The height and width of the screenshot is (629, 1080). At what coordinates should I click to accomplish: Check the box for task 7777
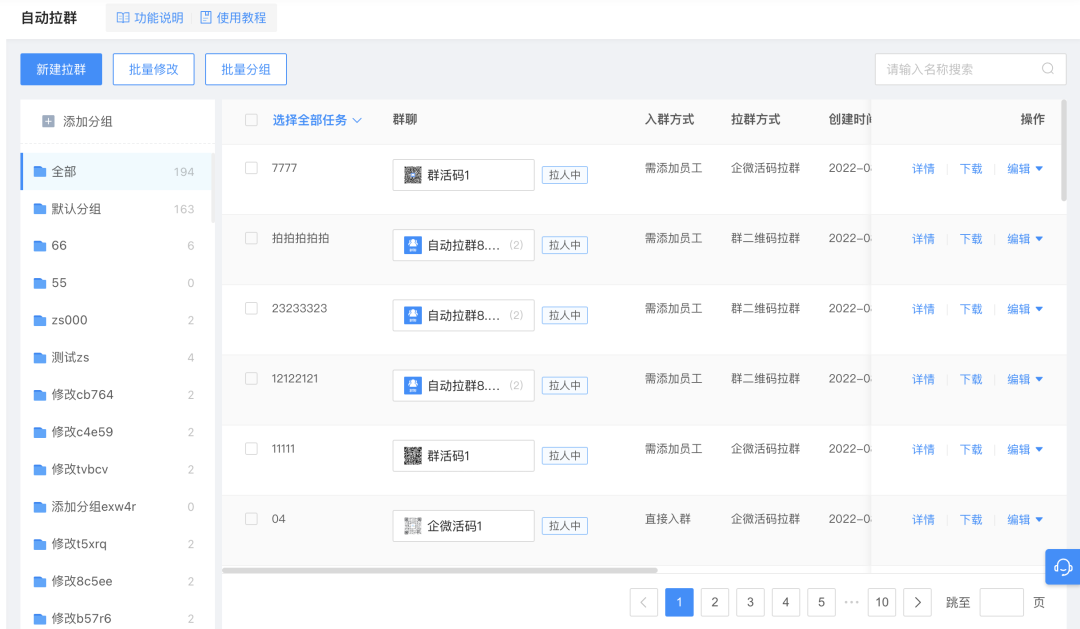(x=251, y=168)
